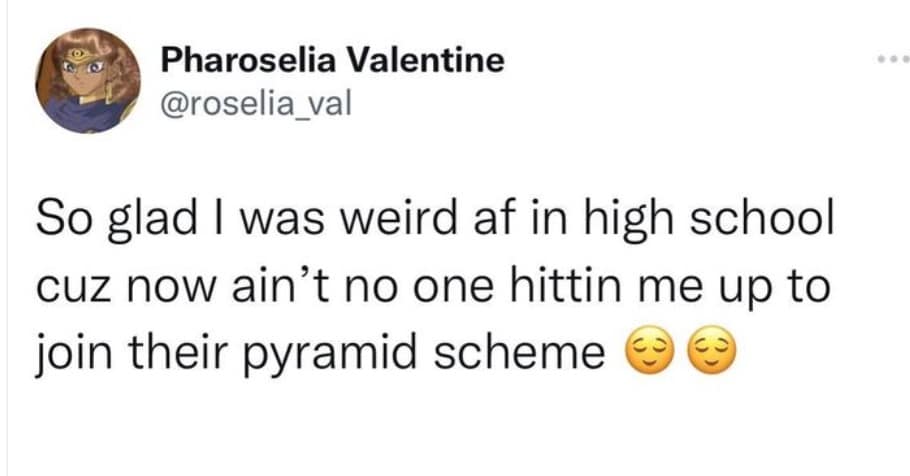Click the first relieved face emoji
910x476 pixels.
click(x=646, y=353)
